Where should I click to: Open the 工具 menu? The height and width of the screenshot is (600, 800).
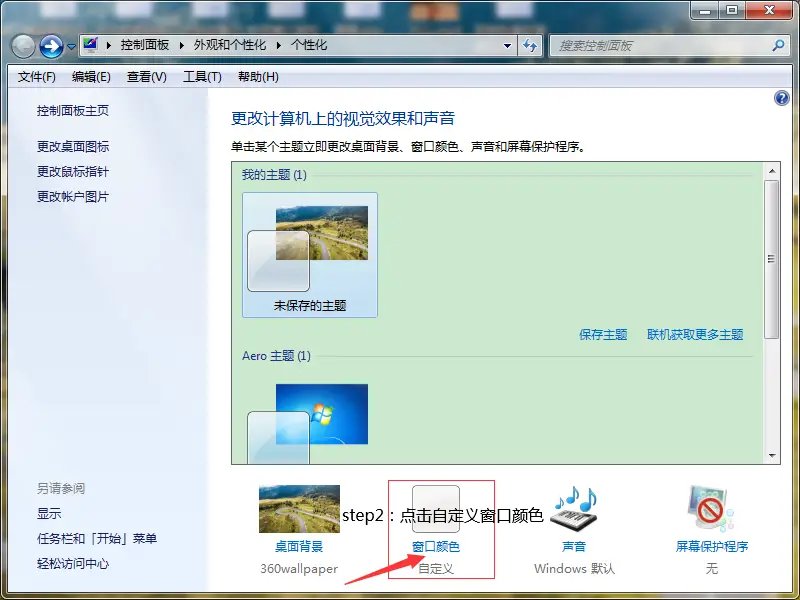[x=203, y=76]
